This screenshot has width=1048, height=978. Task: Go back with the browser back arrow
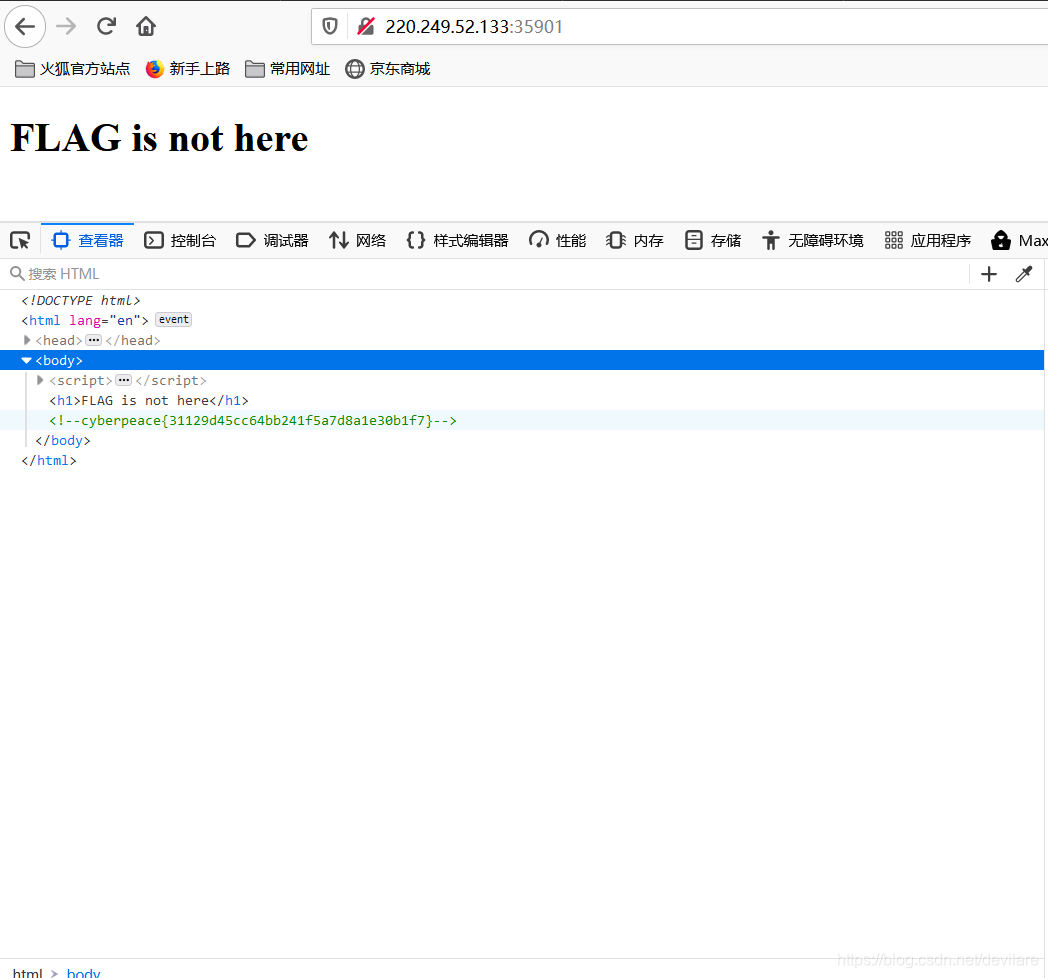coord(25,27)
